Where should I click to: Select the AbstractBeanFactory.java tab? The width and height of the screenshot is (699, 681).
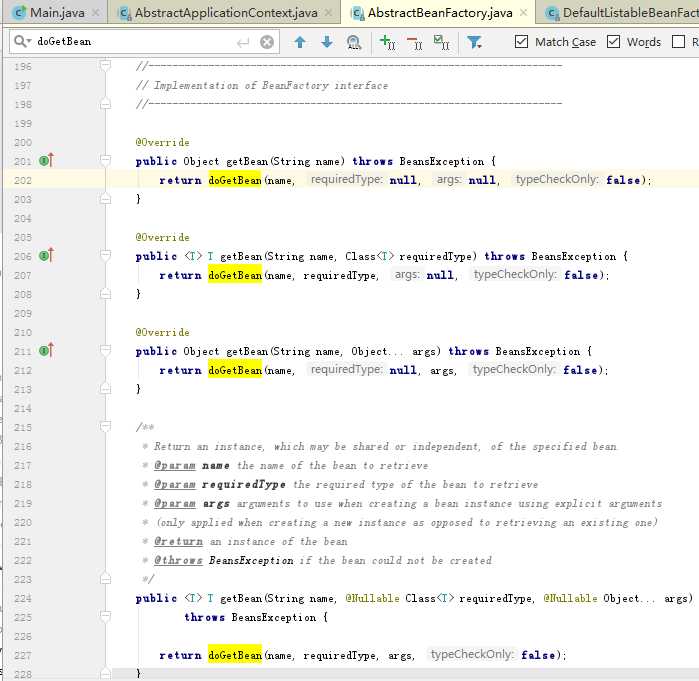point(440,13)
